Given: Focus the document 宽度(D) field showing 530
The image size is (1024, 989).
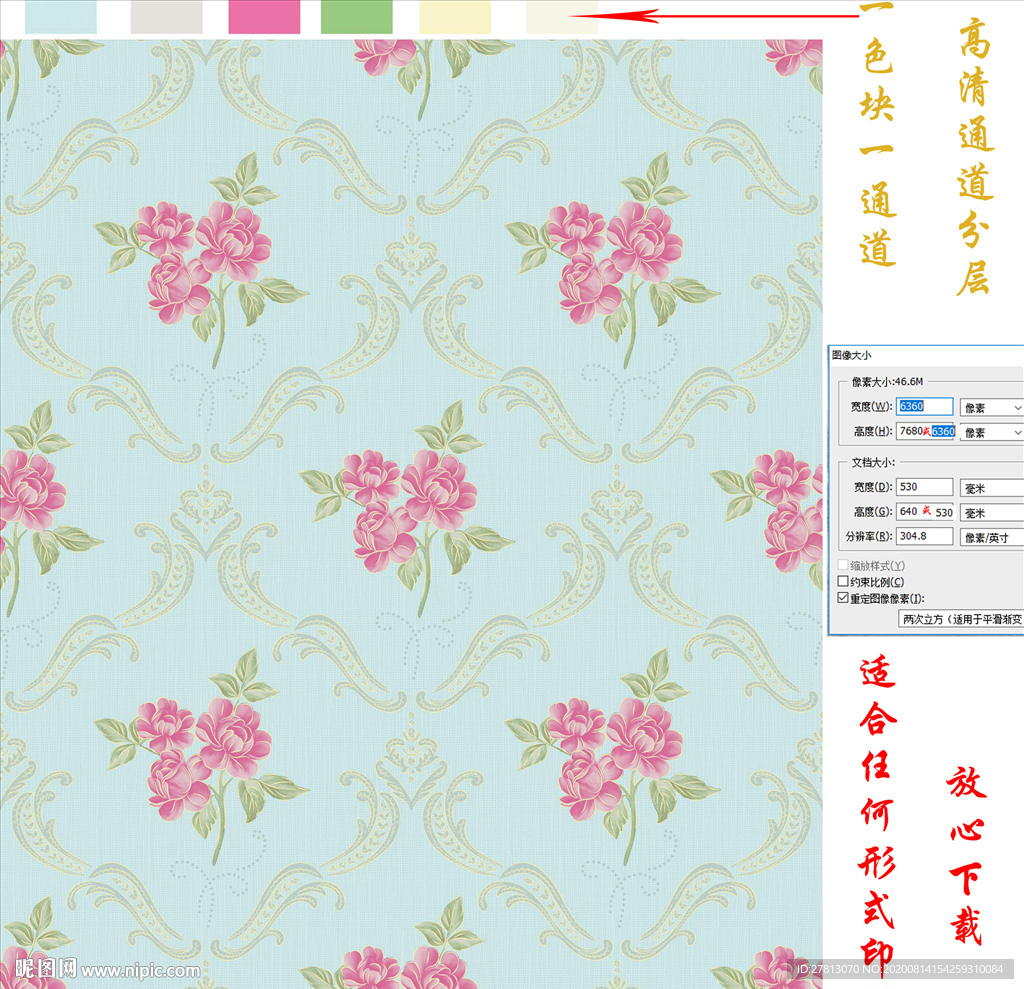Looking at the screenshot, I should (x=925, y=487).
